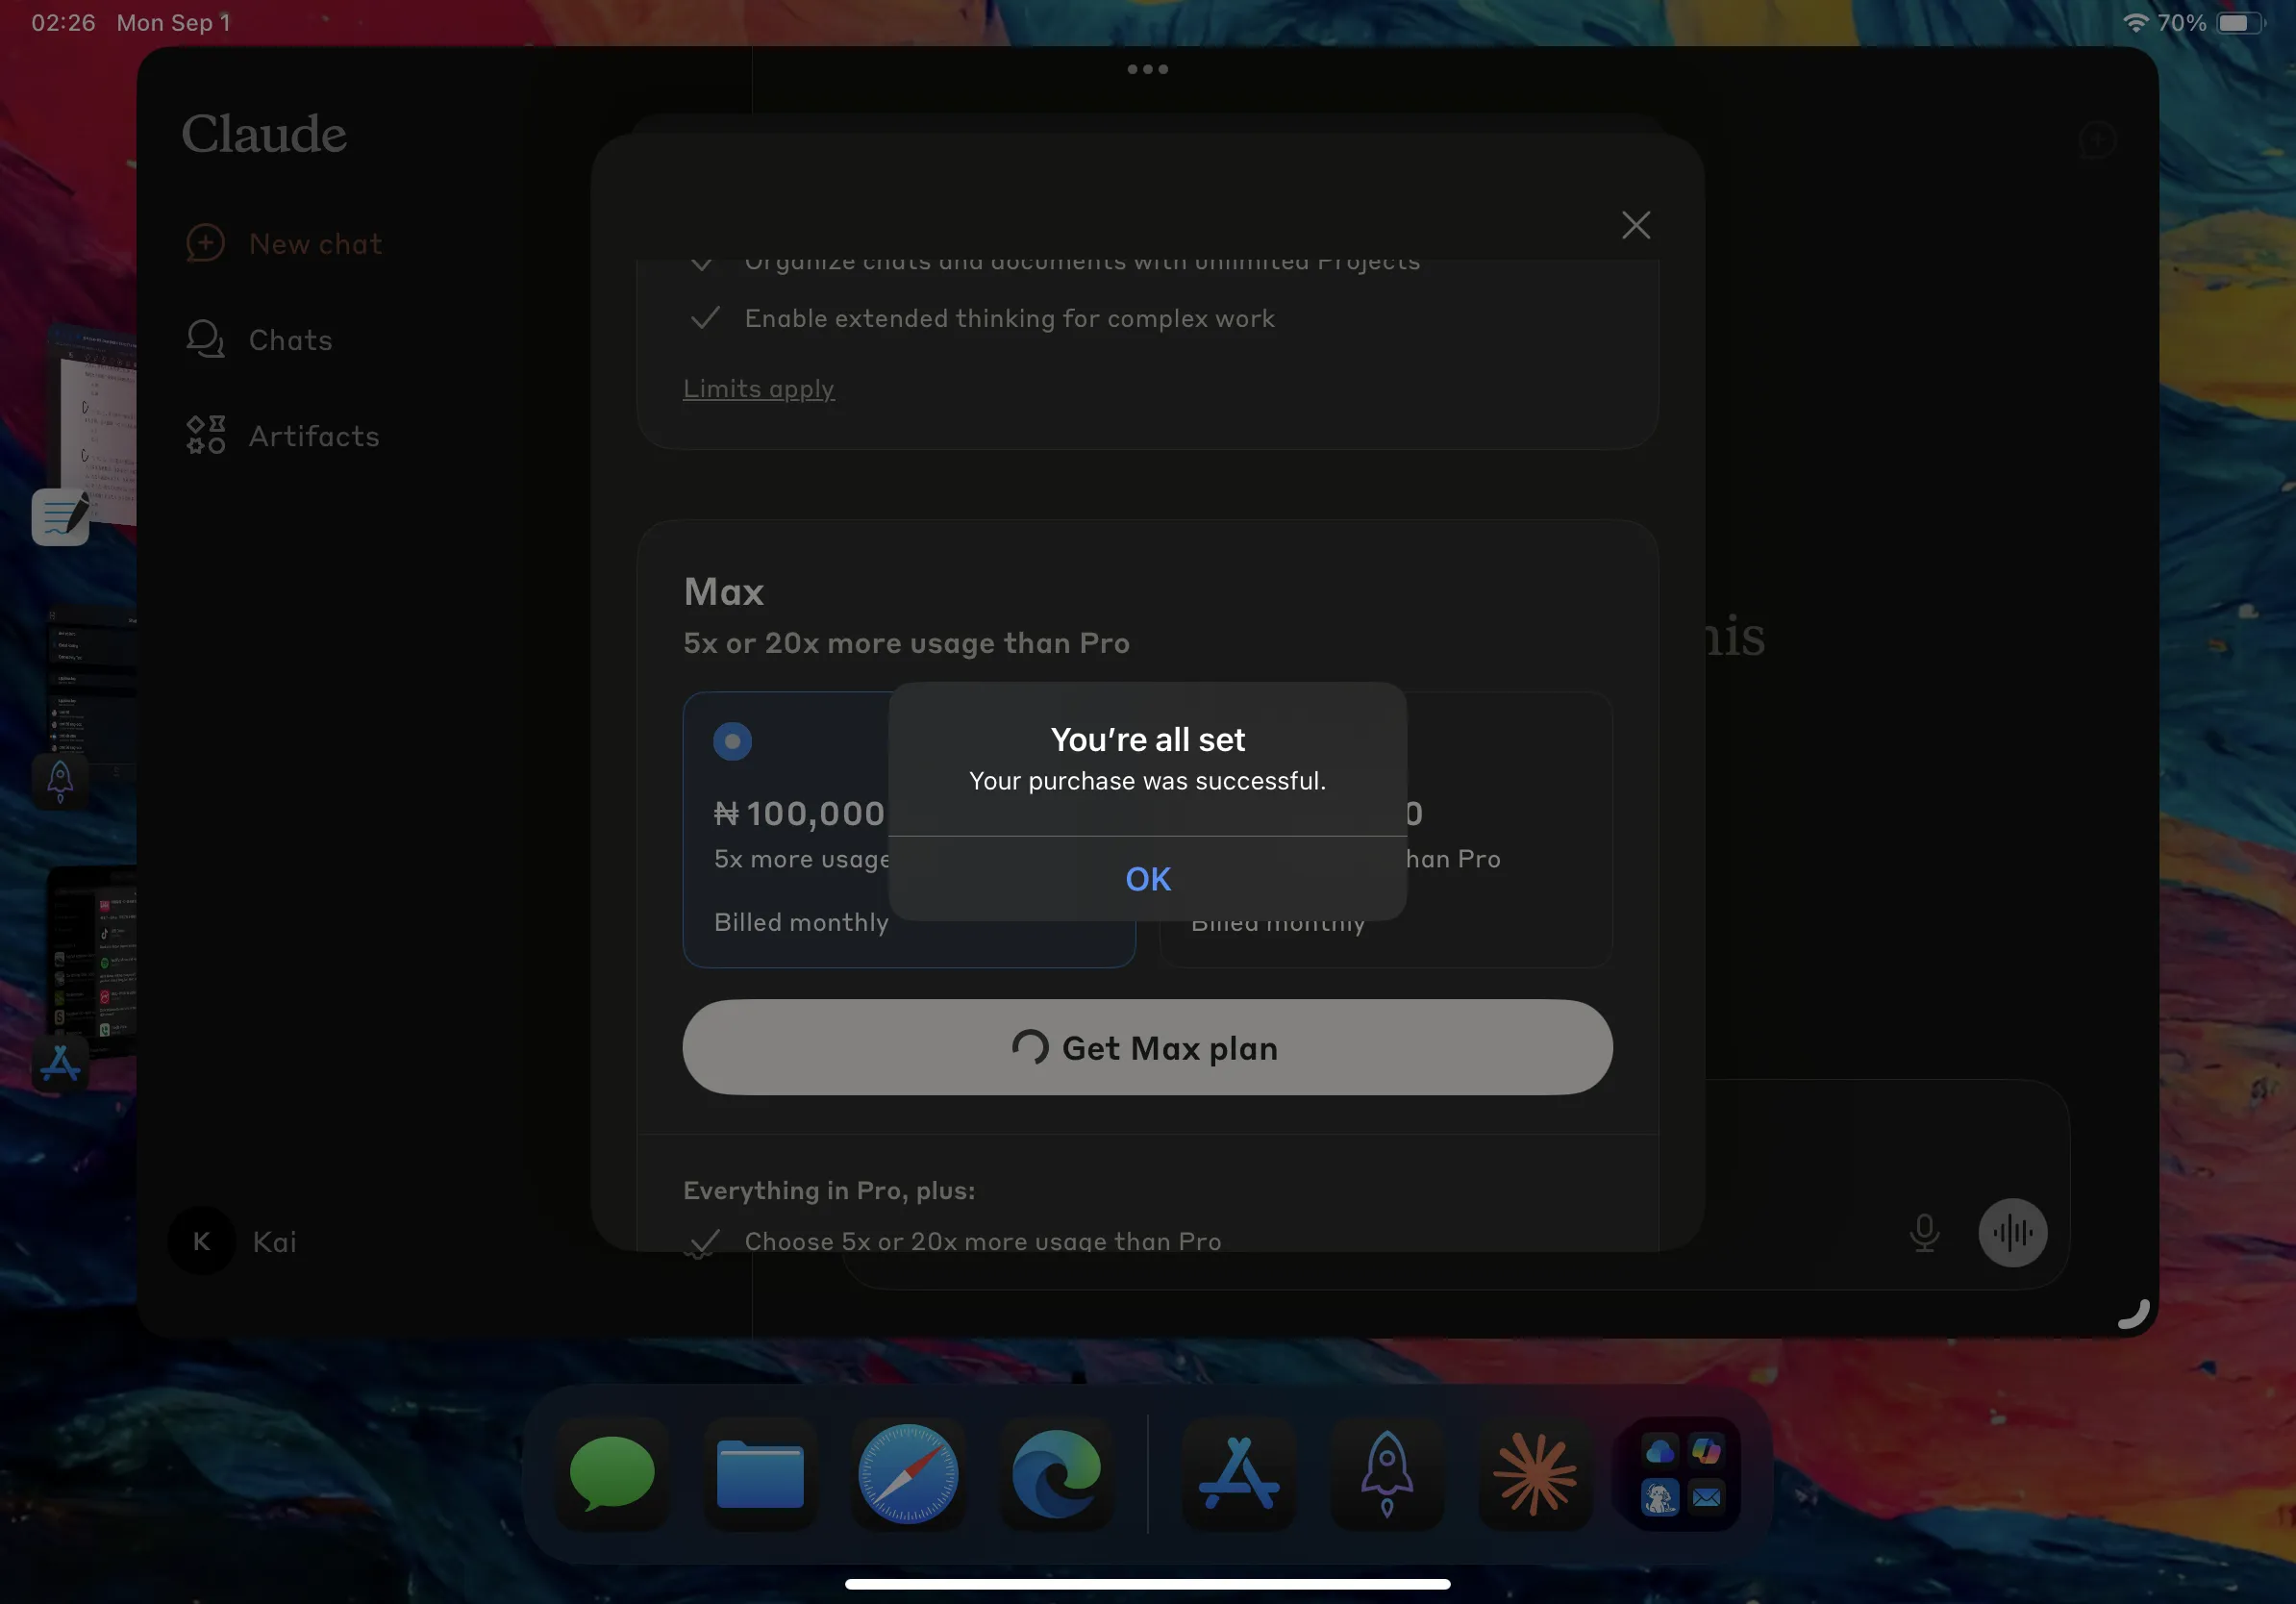
Task: Close the upgrade plans dialog
Action: pos(1635,225)
